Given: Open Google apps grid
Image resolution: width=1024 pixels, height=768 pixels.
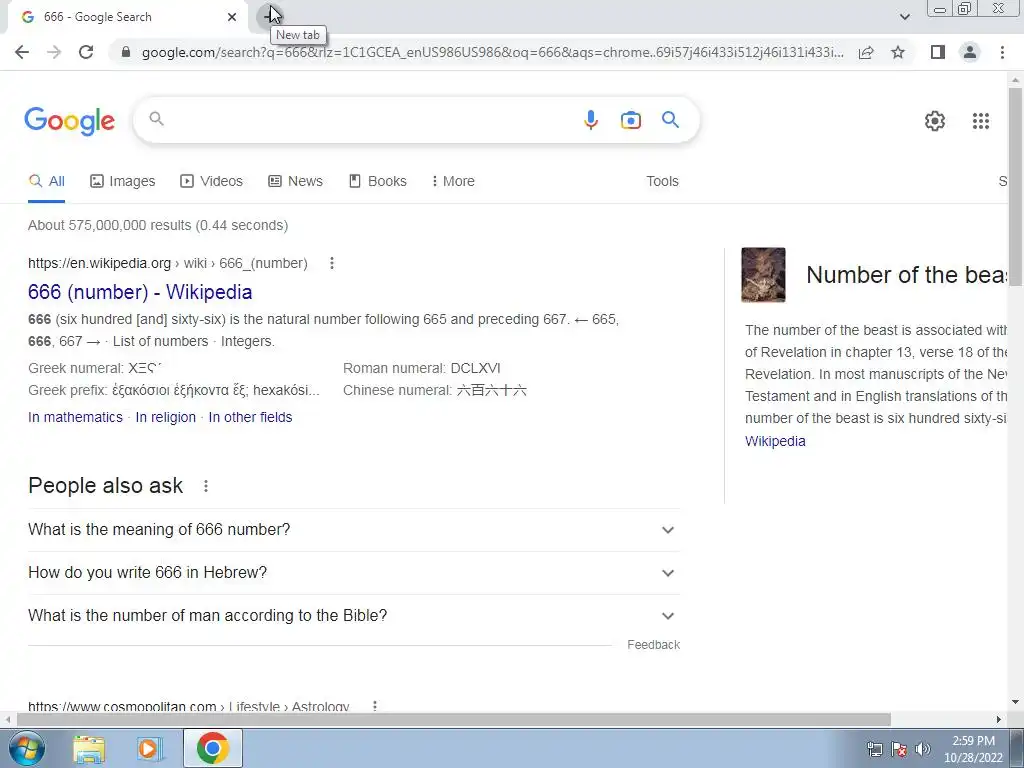Looking at the screenshot, I should 980,121.
